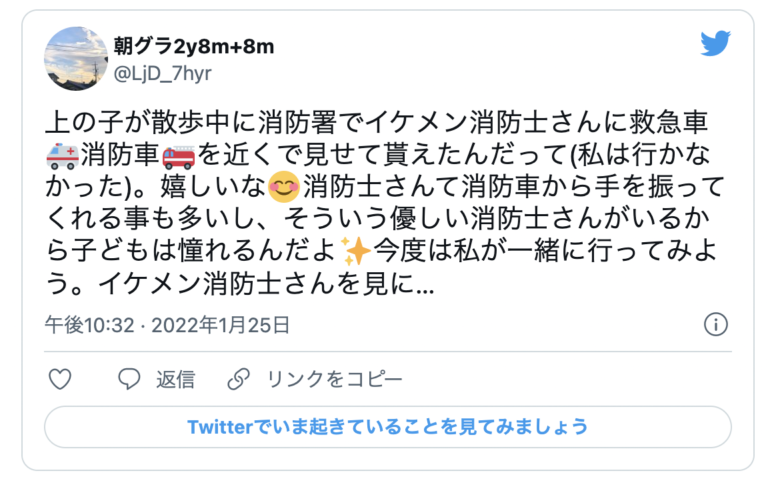Click the blushing smiley face emoji
Viewport: 768px width, 483px height.
point(284,188)
